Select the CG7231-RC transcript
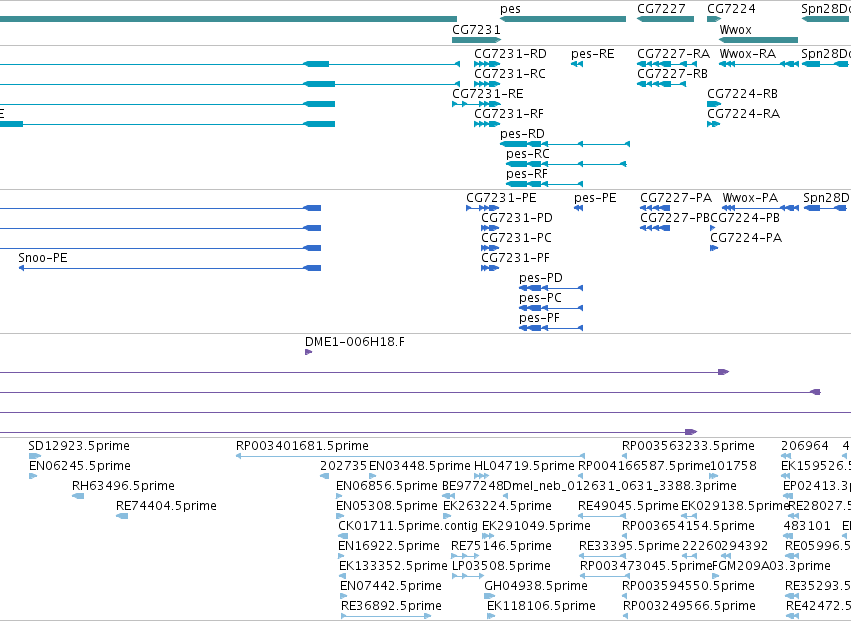The width and height of the screenshot is (851, 621). [487, 84]
